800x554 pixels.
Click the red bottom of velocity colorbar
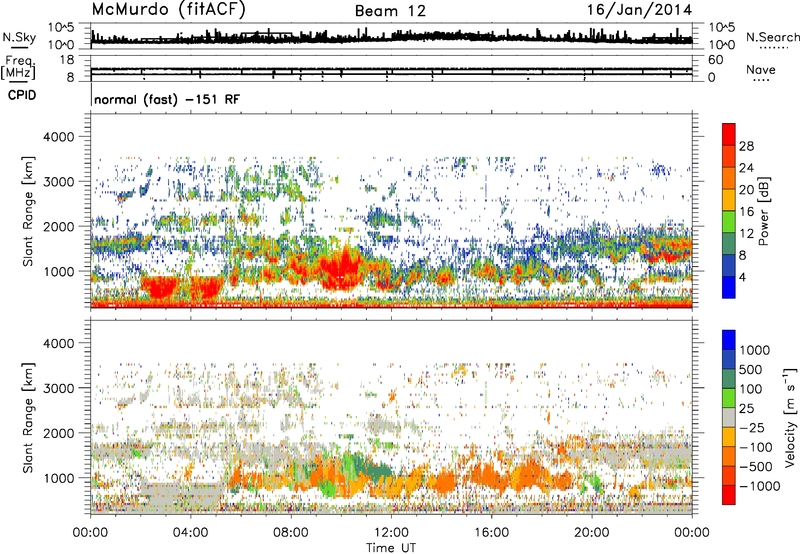pos(729,495)
